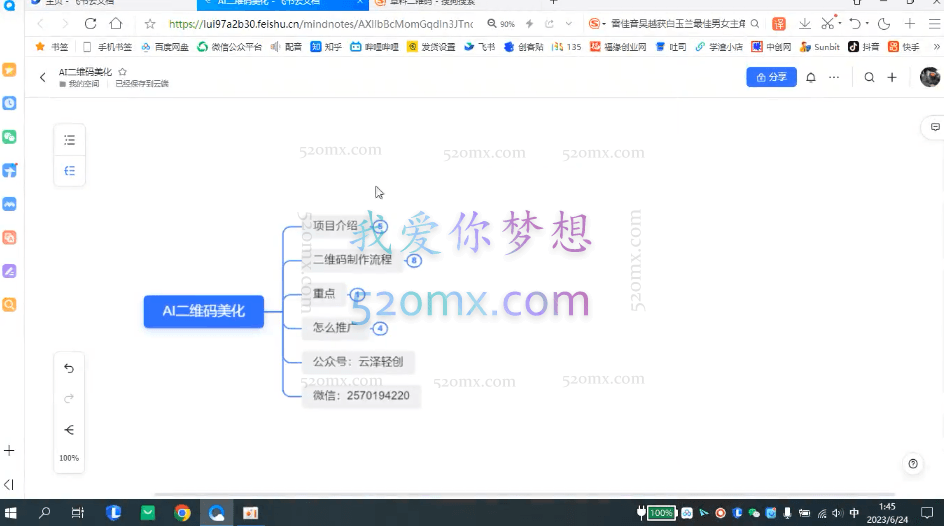Open the 百度网盘 bookmark
The image size is (944, 526).
(164, 46)
